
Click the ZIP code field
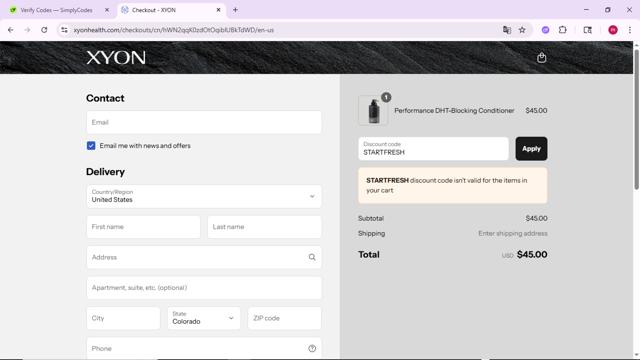click(x=284, y=318)
